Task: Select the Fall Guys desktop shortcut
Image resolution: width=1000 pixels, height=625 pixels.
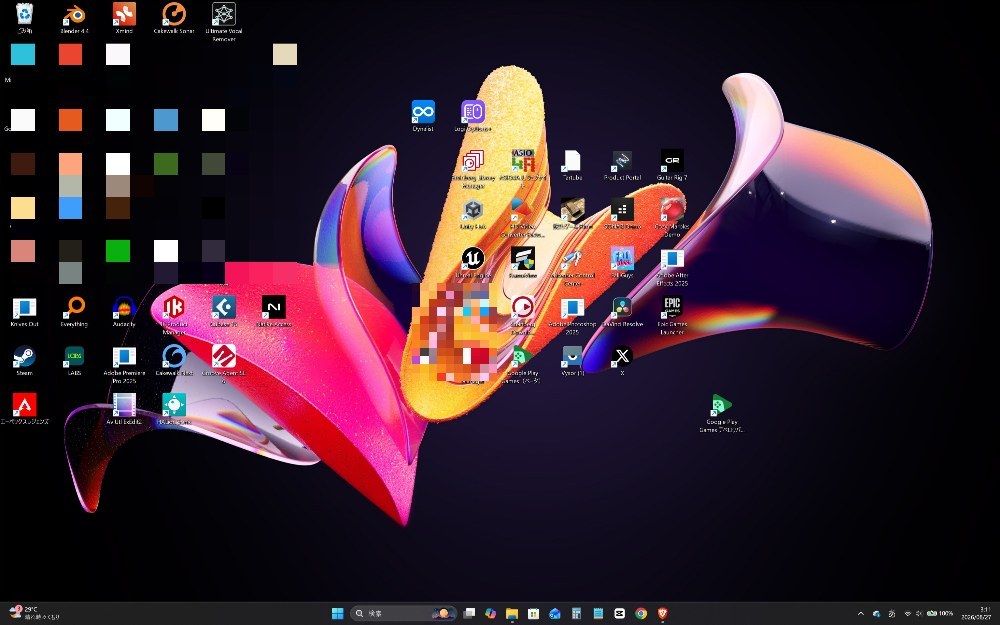Action: 622,263
